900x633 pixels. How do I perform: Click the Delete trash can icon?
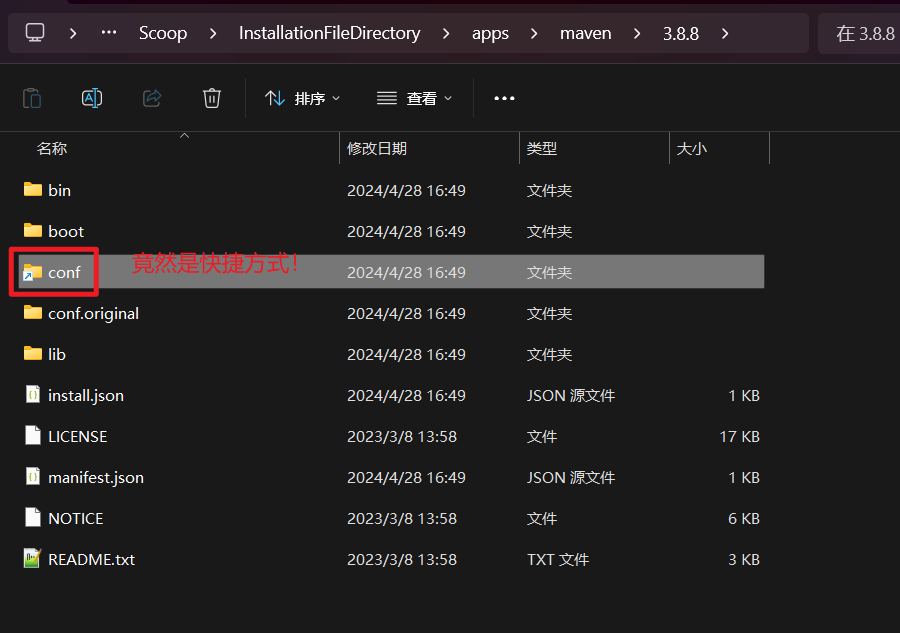(x=212, y=98)
